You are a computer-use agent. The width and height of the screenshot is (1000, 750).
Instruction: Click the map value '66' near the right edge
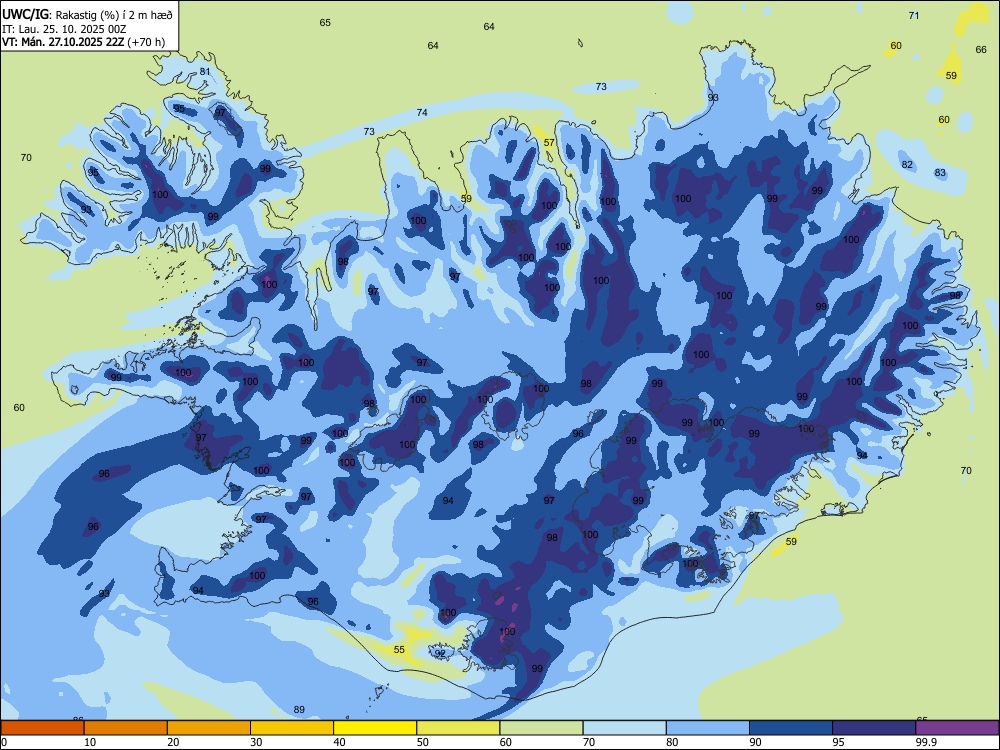pyautogui.click(x=981, y=49)
